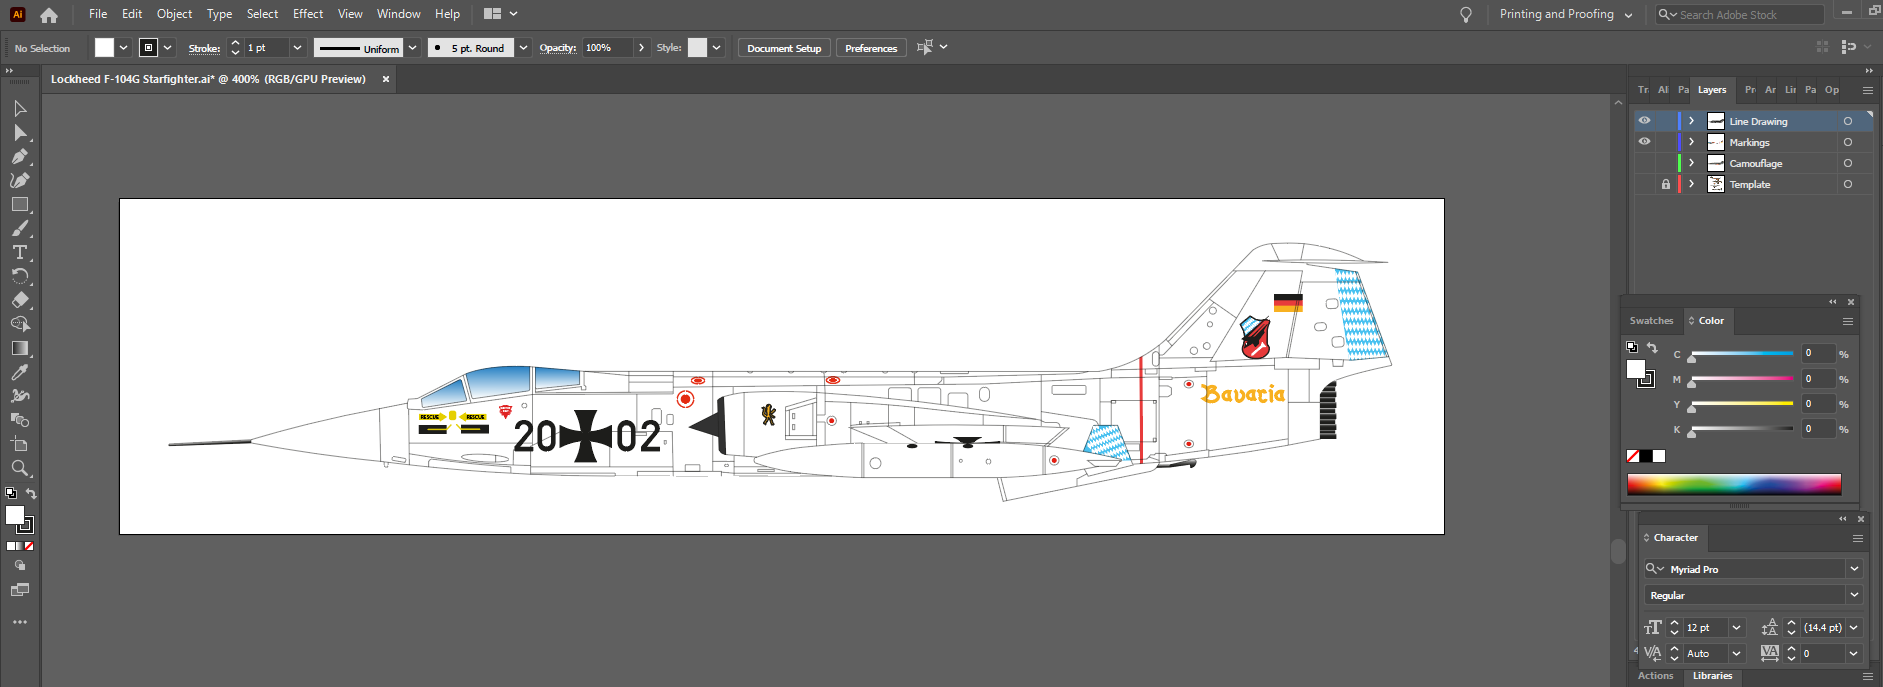Select the Gradient tool in toolbar
Screen dimensions: 1883x687
(19, 348)
